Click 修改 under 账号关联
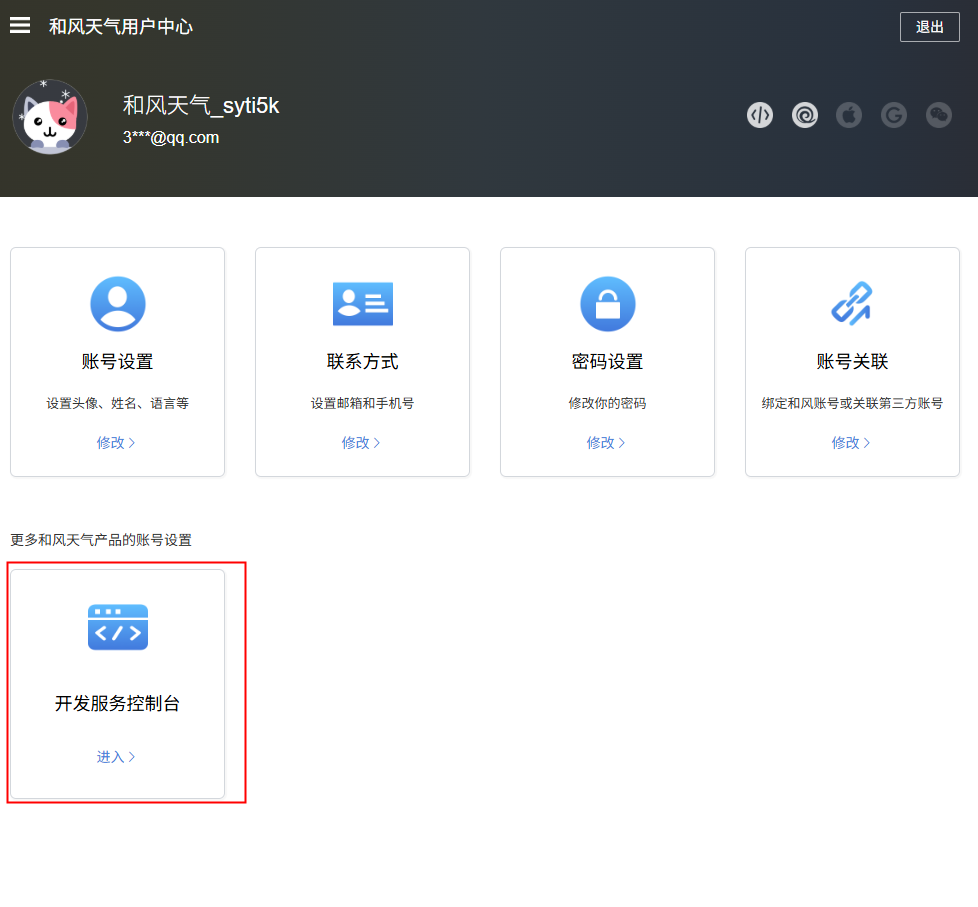The image size is (978, 907). pyautogui.click(x=851, y=442)
